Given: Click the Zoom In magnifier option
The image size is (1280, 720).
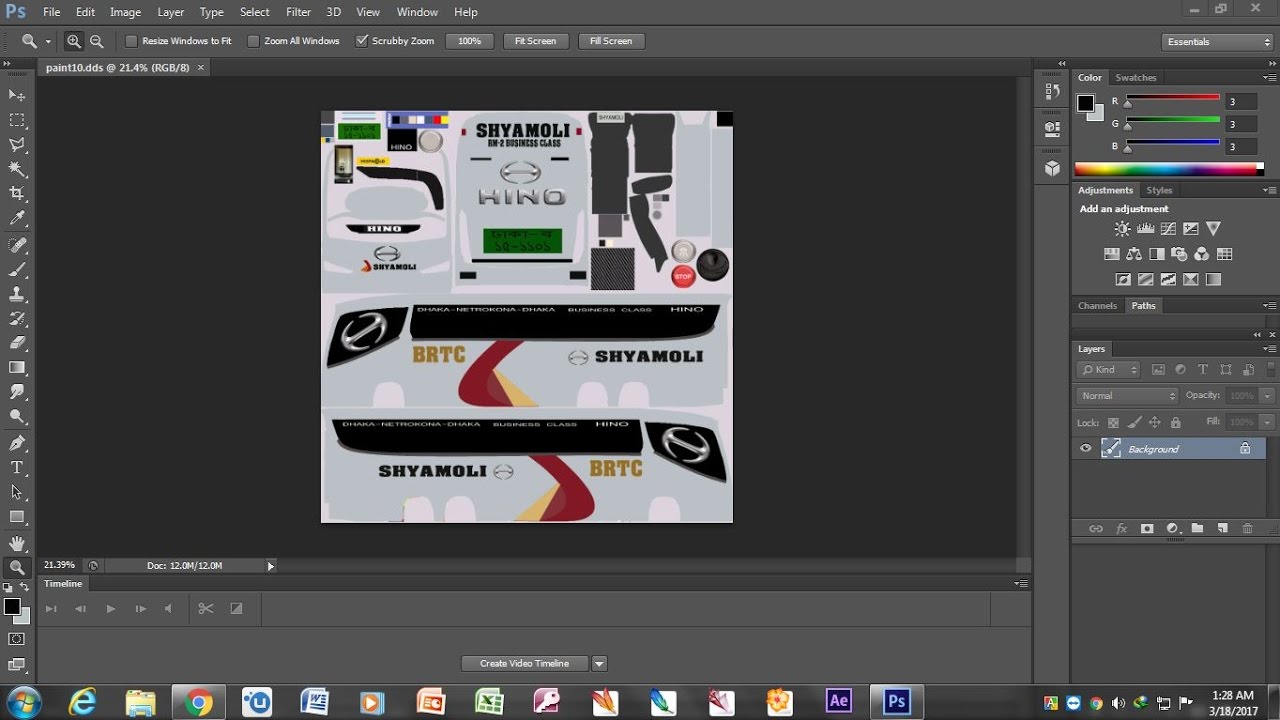Looking at the screenshot, I should coord(74,41).
